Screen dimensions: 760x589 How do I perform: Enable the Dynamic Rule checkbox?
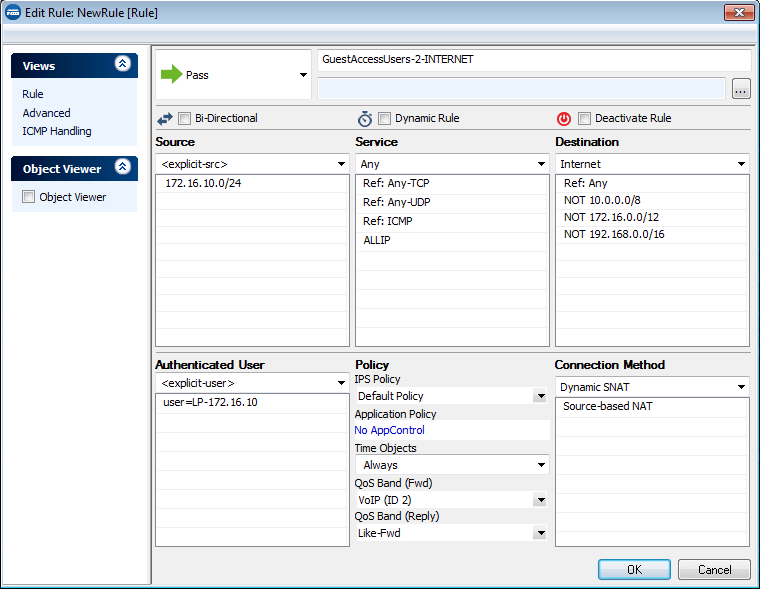pos(384,118)
